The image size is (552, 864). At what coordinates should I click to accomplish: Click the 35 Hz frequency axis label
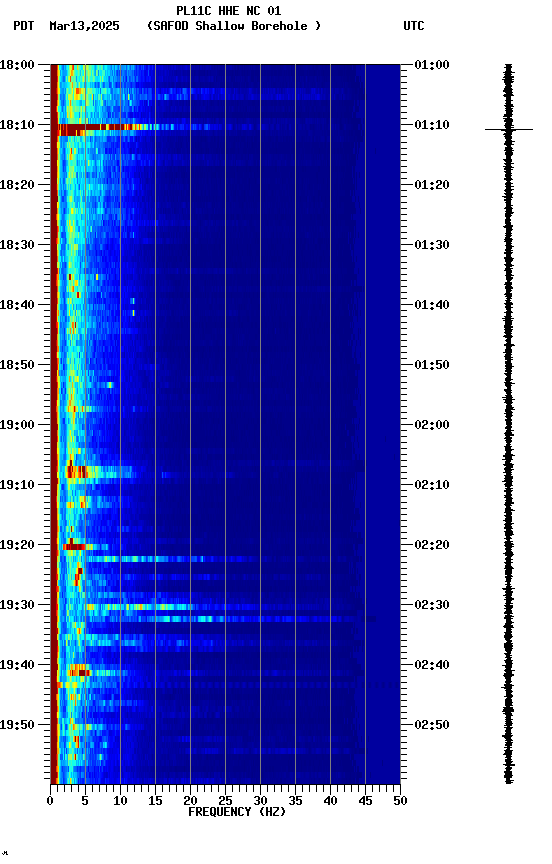(295, 801)
